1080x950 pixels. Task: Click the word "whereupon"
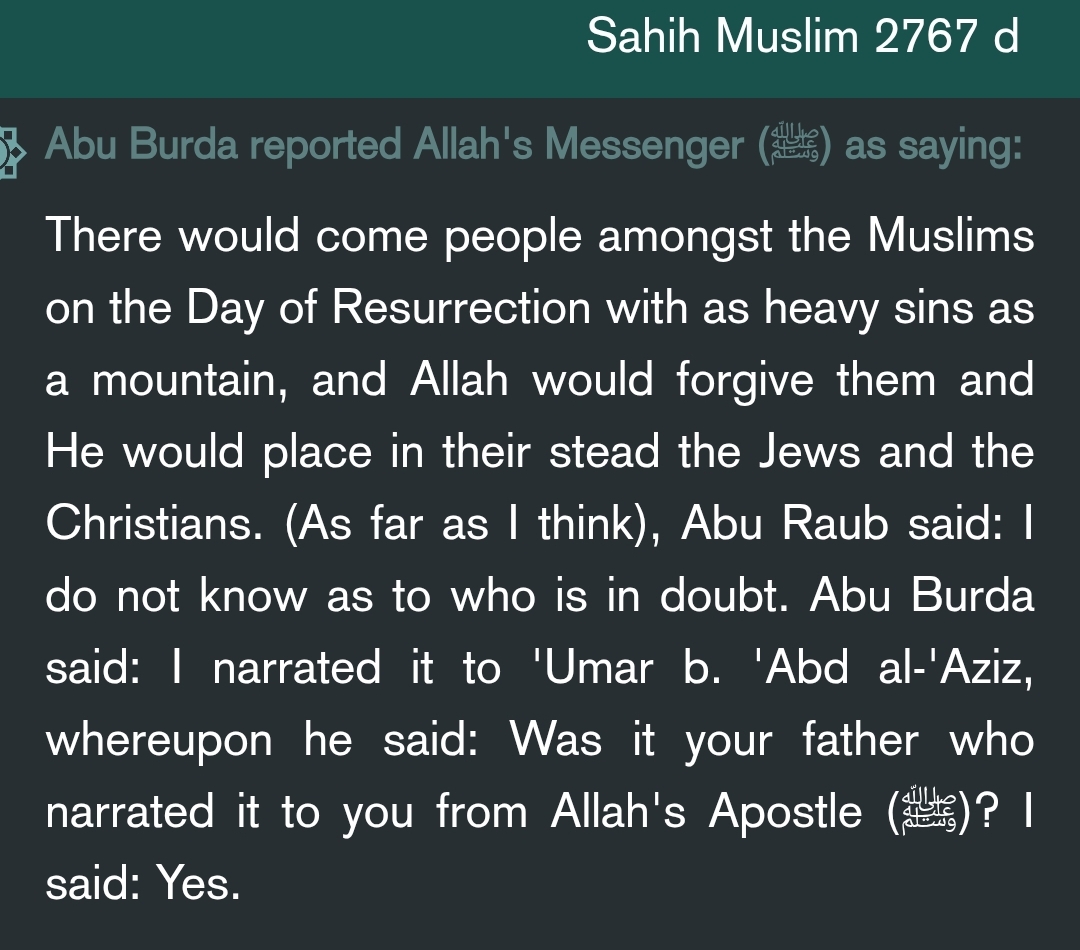tap(159, 741)
